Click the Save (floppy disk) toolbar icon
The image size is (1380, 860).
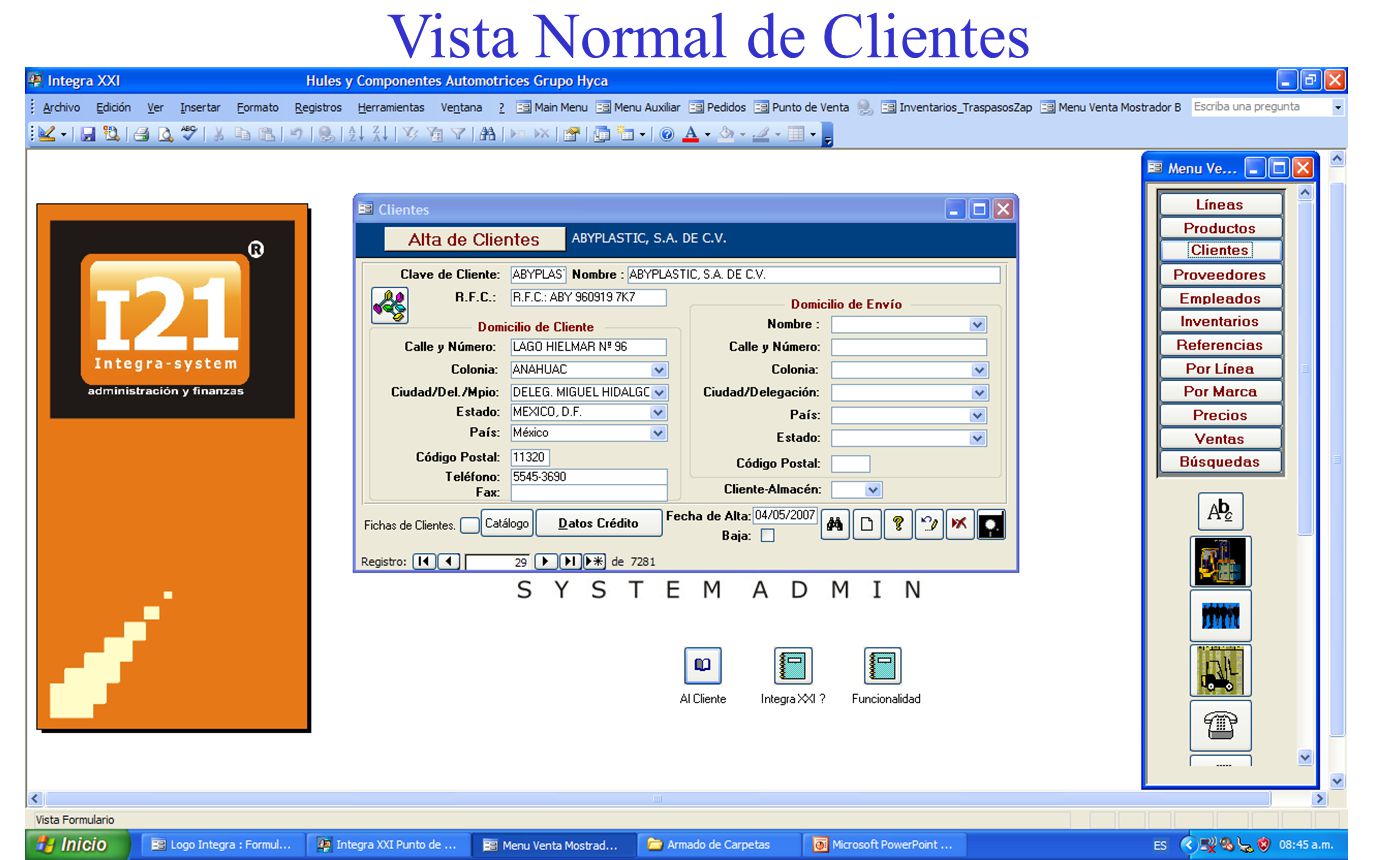(x=88, y=133)
